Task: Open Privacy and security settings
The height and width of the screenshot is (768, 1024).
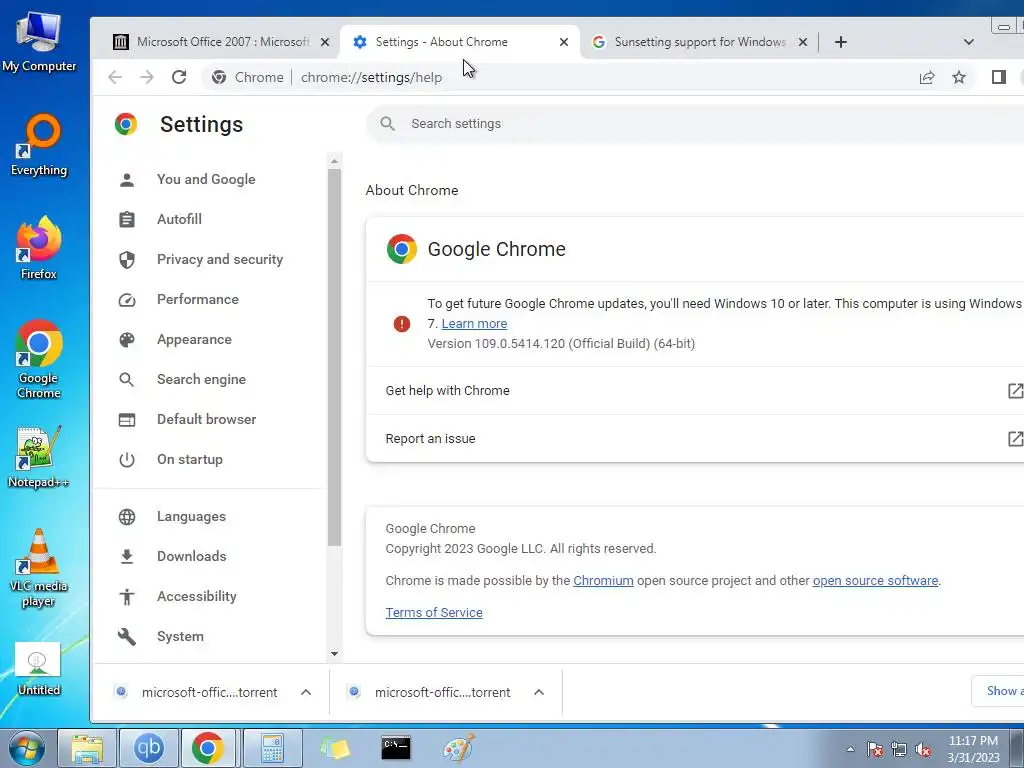Action: point(219,259)
